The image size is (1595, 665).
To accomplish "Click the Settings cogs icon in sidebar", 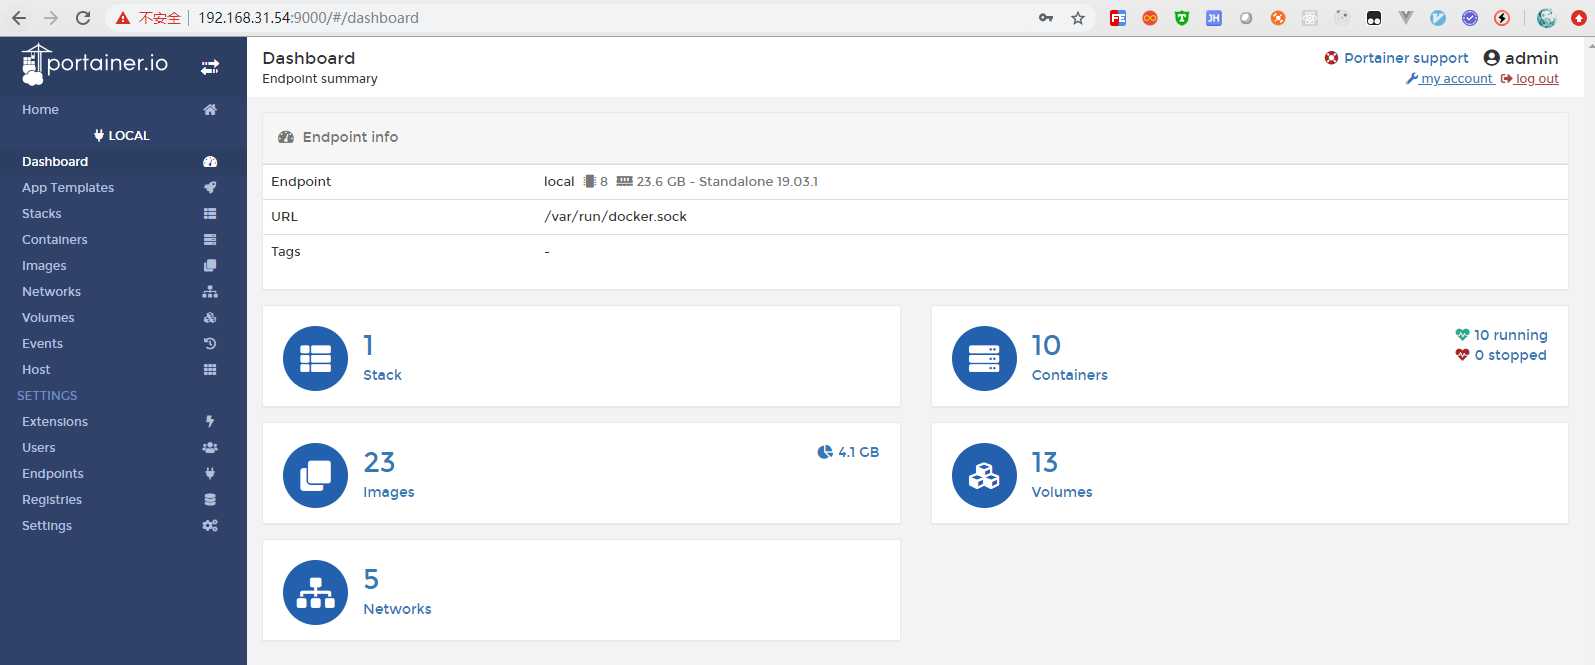I will 210,526.
